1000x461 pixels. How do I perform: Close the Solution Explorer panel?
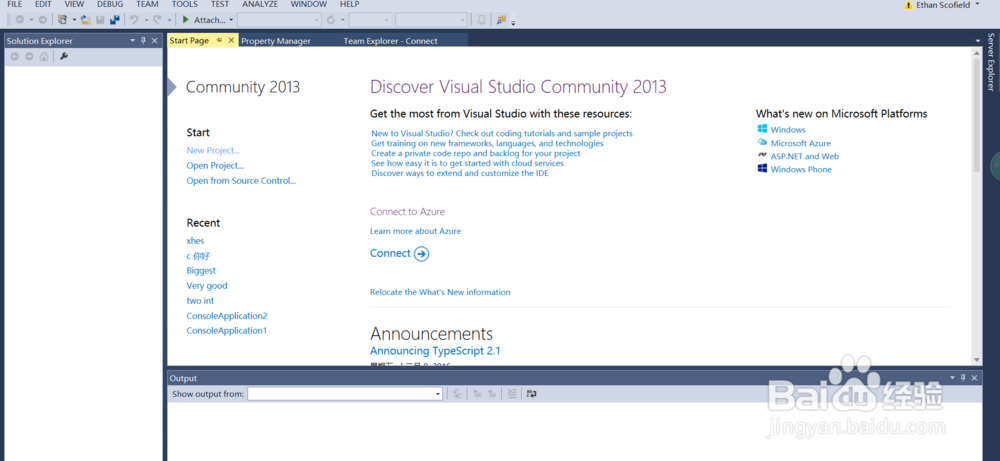(154, 40)
